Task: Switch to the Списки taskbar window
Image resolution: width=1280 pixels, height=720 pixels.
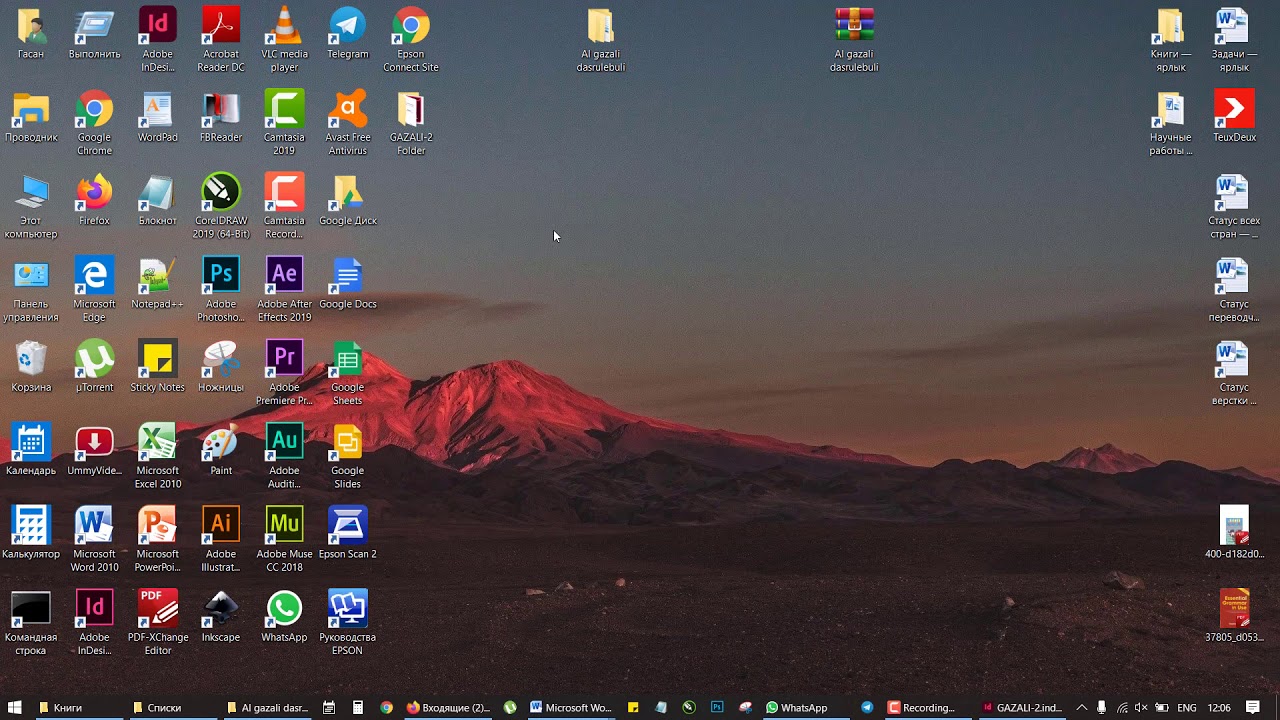Action: point(172,708)
